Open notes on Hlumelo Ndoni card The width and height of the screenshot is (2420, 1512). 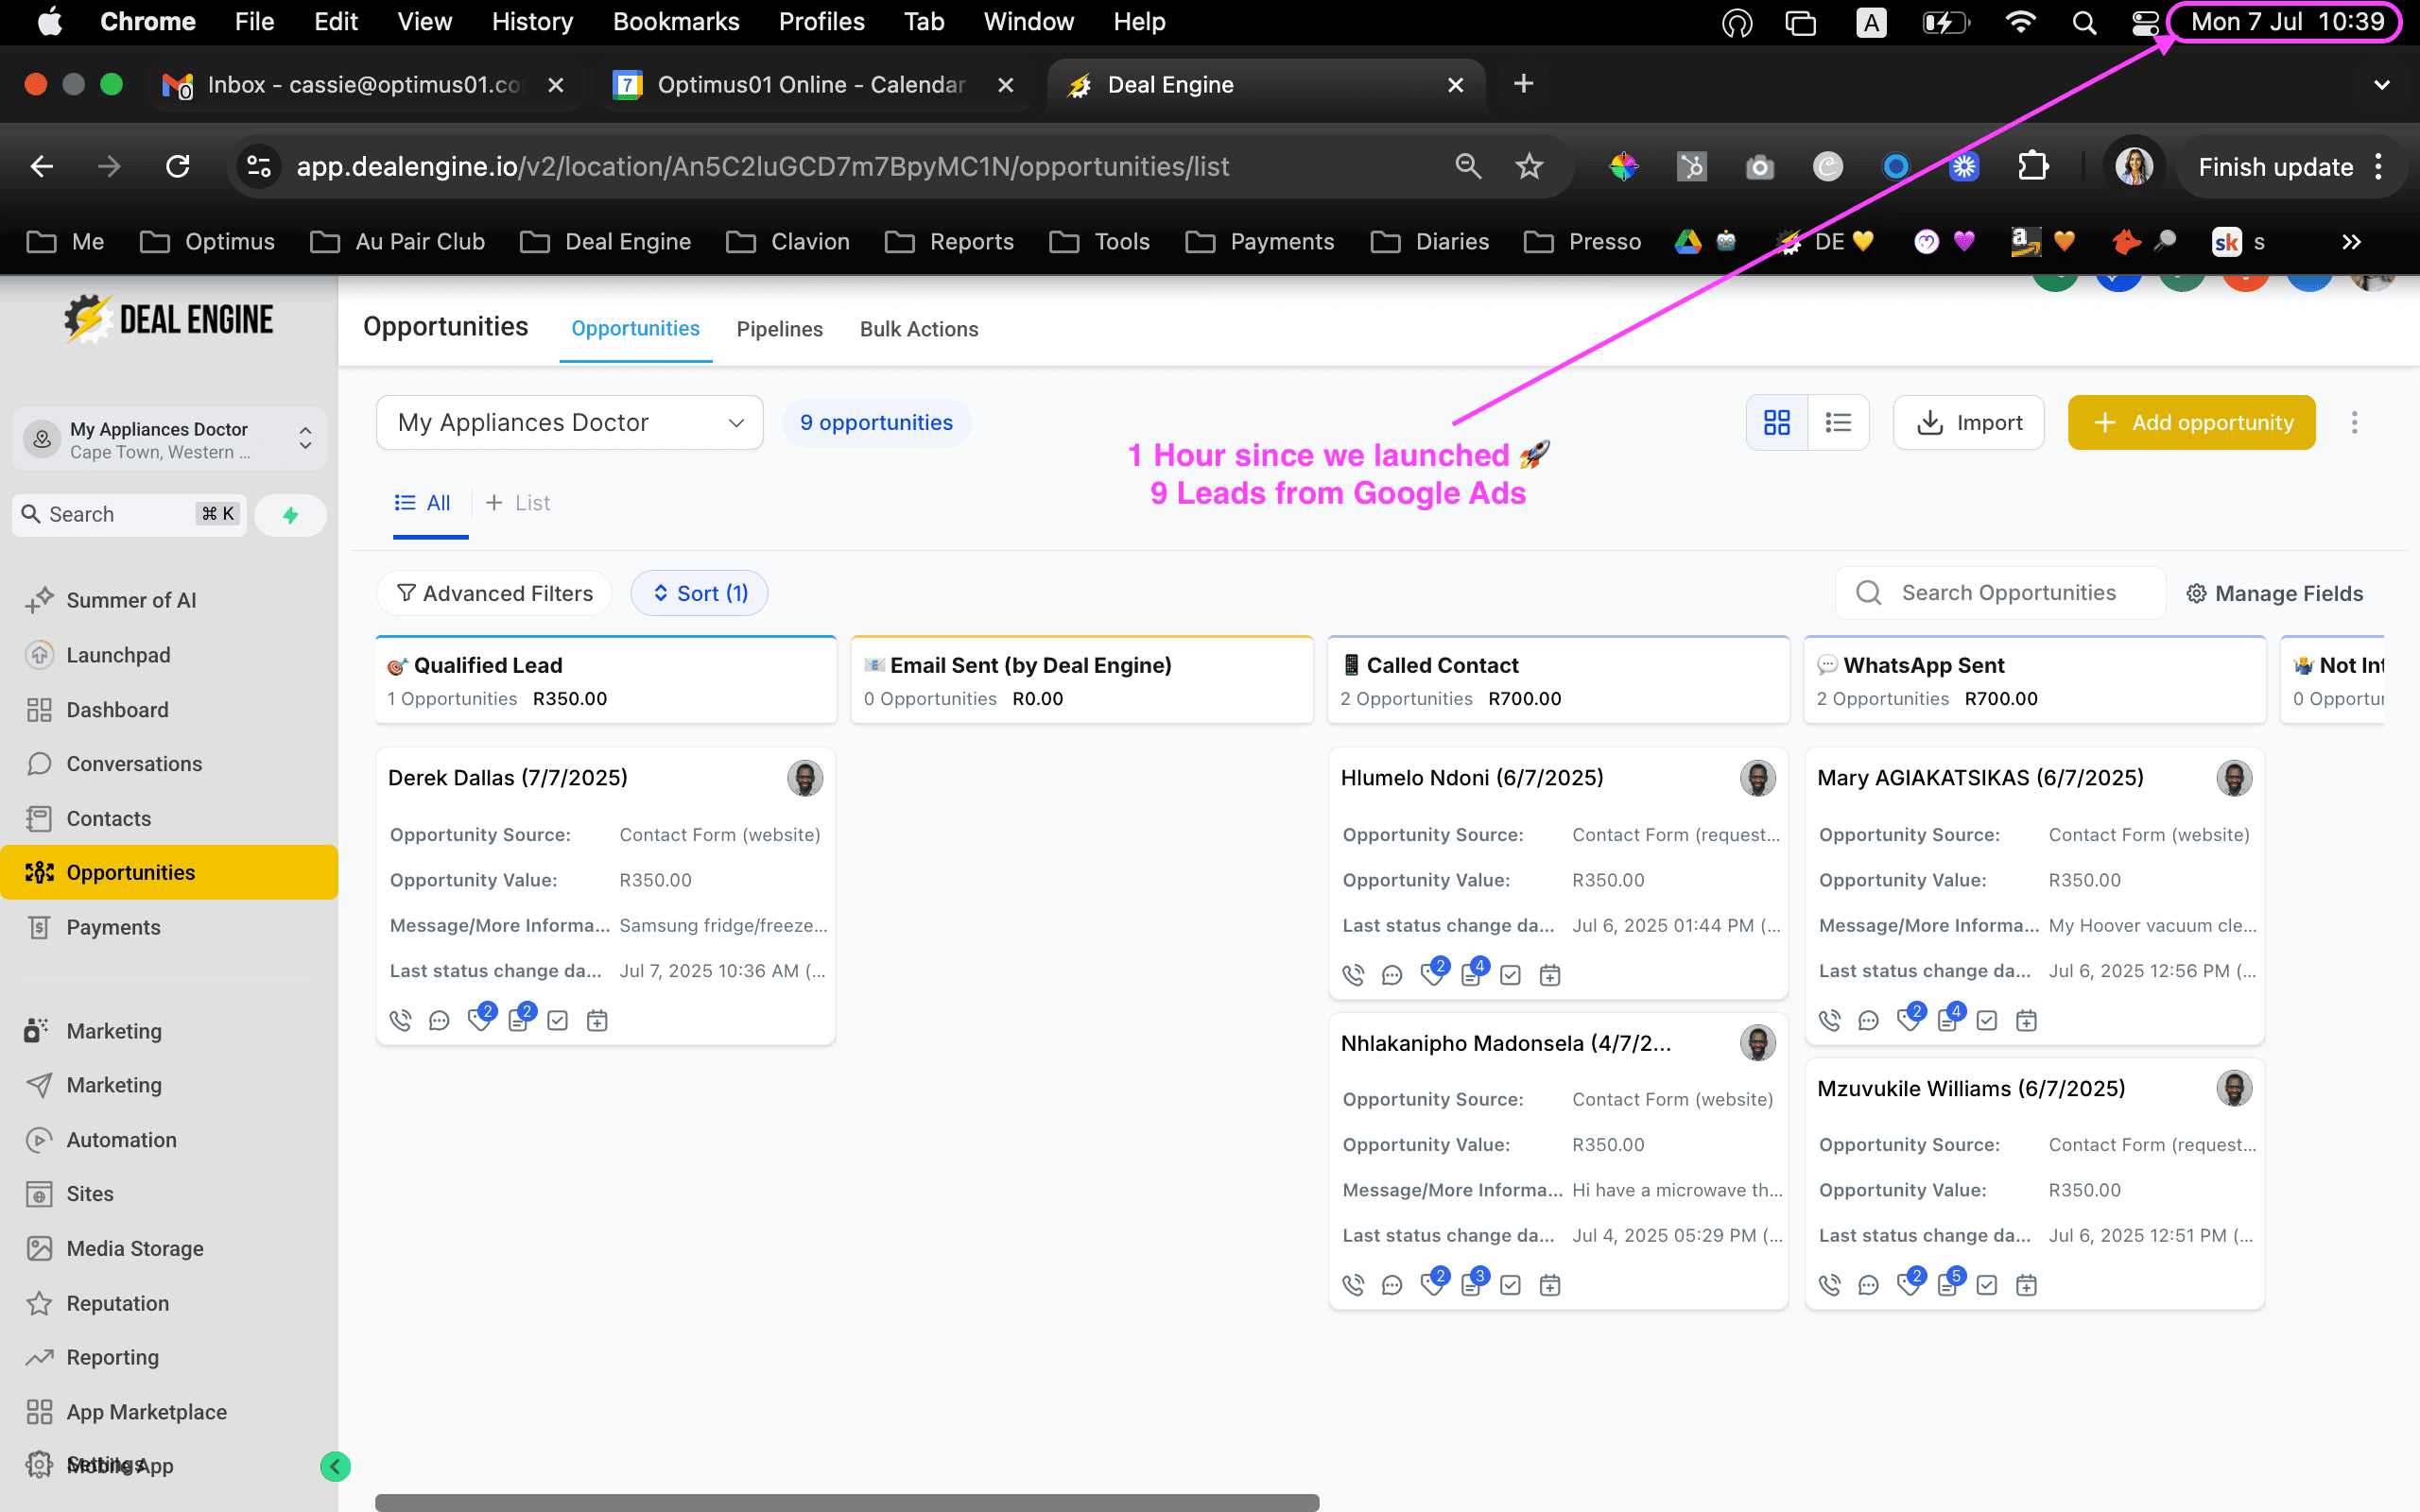[1473, 974]
